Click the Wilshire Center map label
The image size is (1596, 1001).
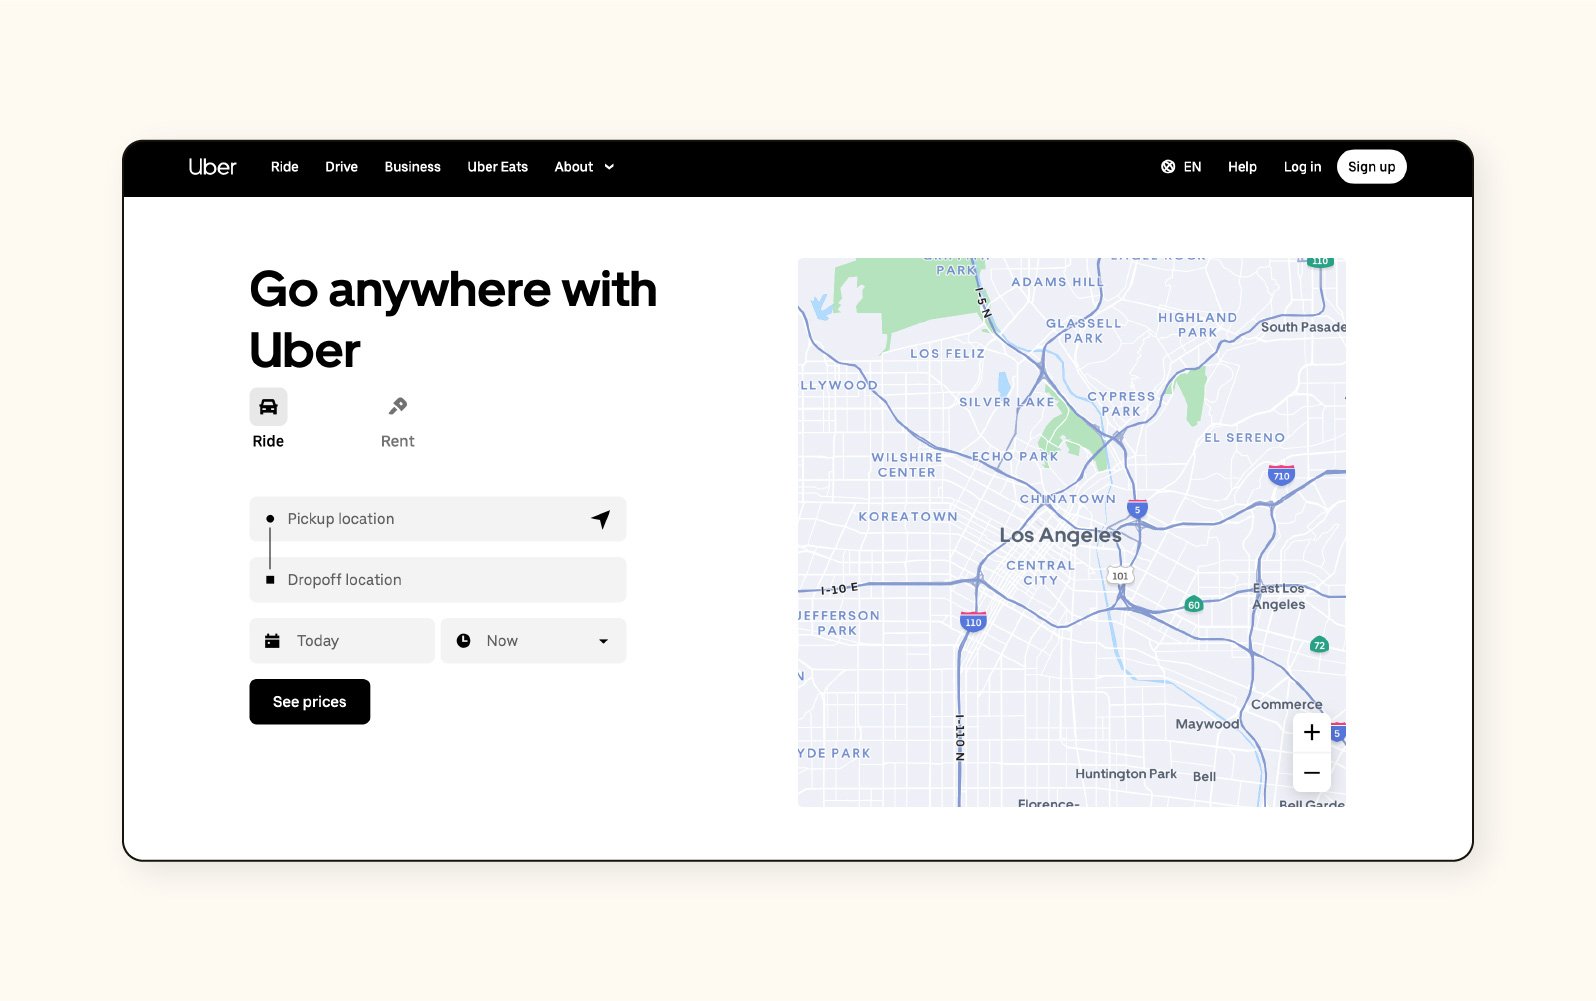click(x=907, y=465)
